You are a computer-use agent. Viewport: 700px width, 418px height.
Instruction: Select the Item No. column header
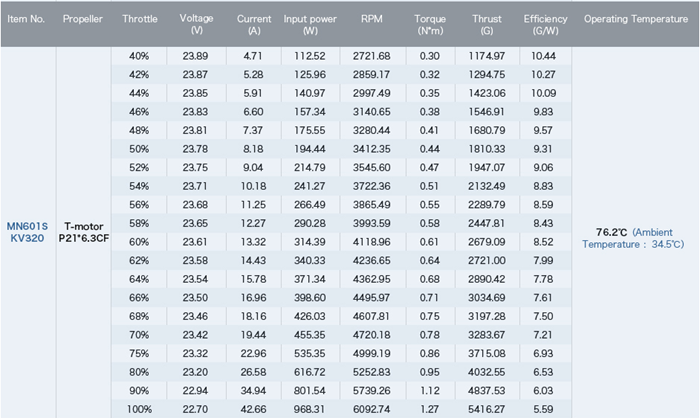pyautogui.click(x=26, y=19)
